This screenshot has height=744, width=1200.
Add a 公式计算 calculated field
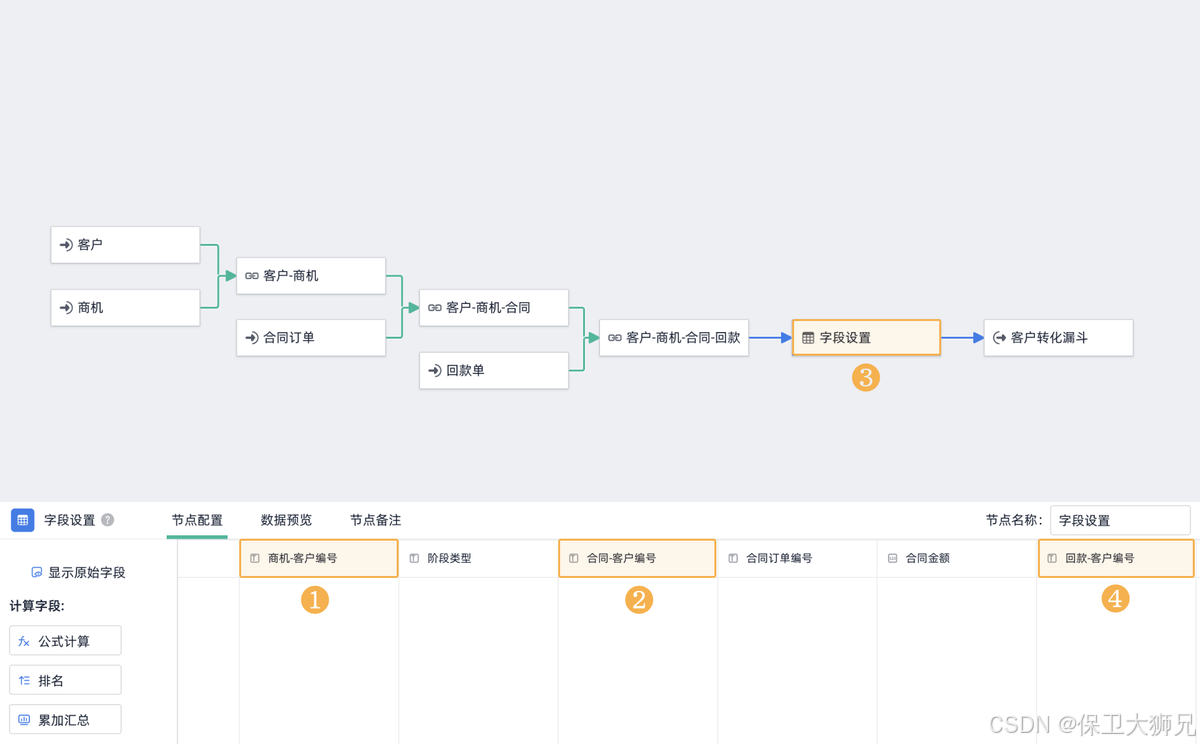[x=65, y=641]
